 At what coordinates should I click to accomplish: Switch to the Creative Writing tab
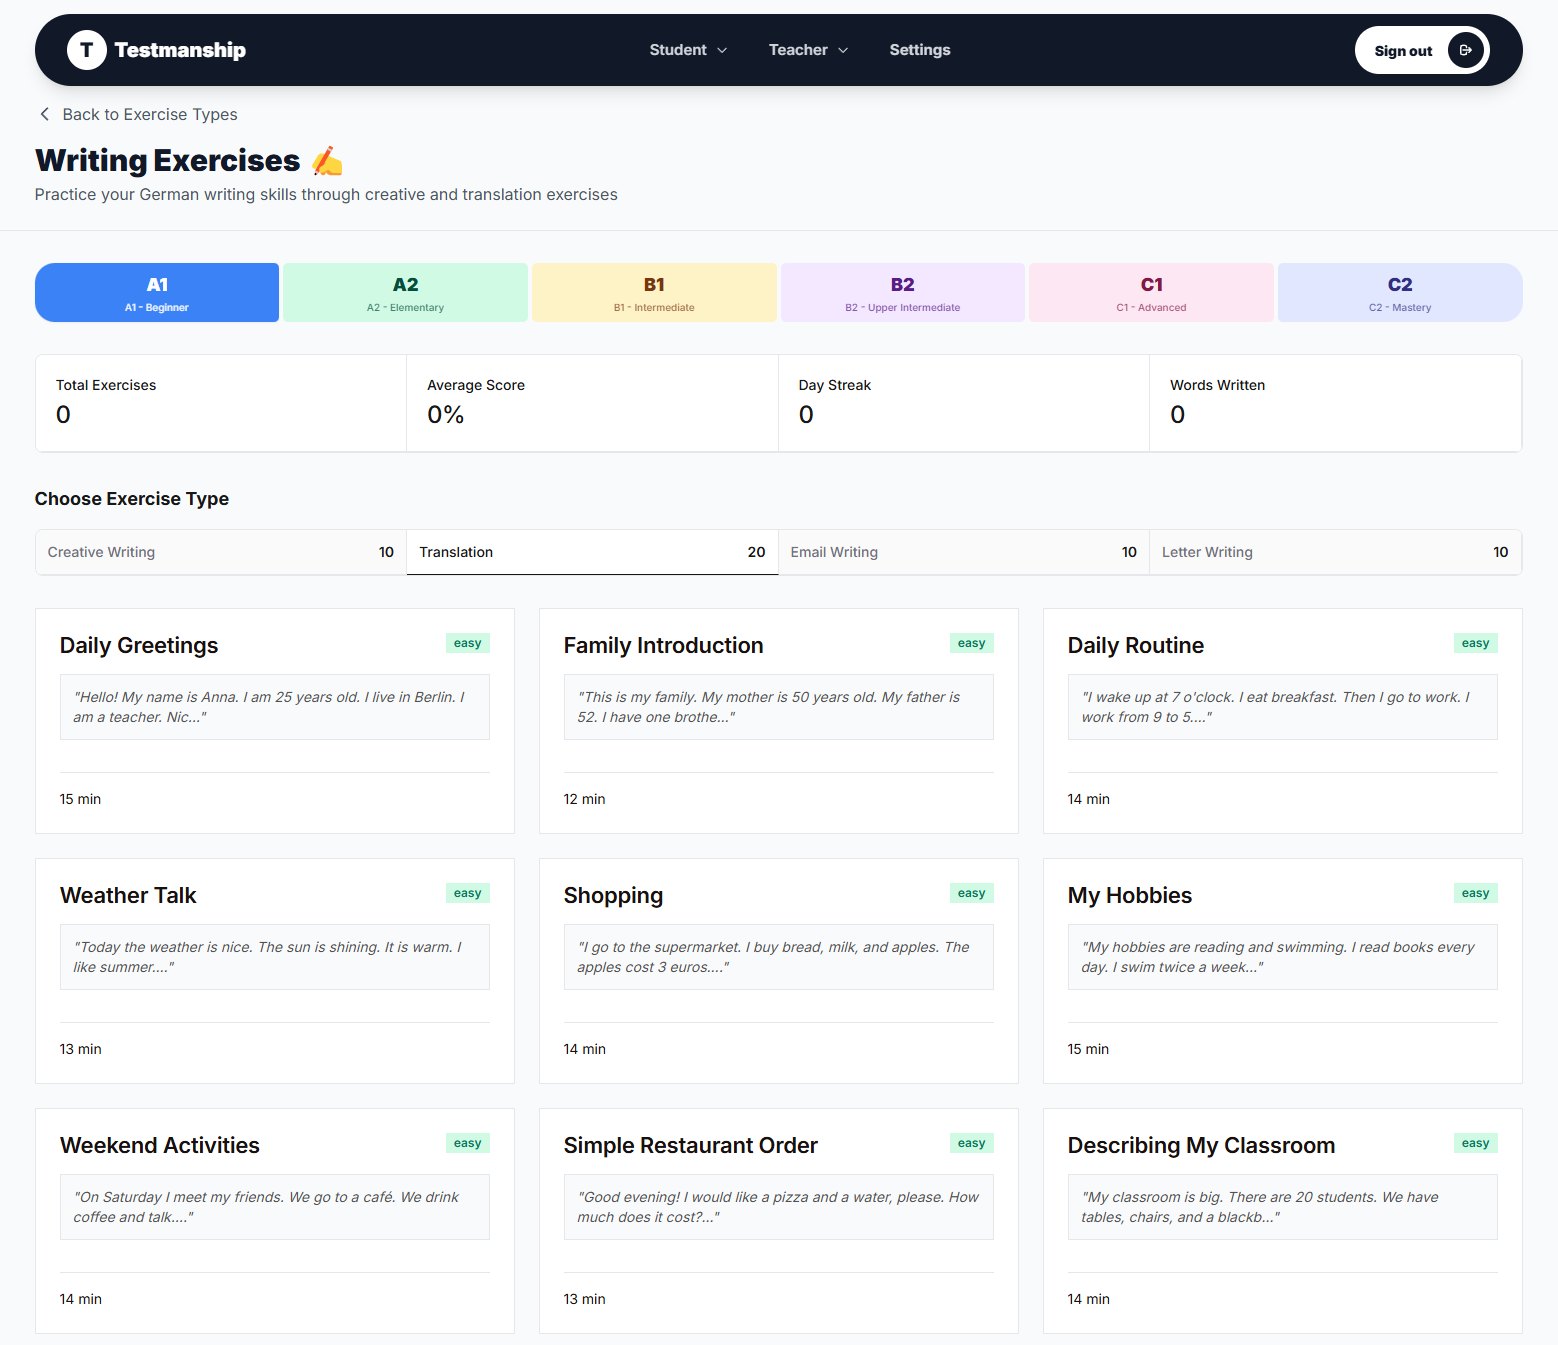point(220,552)
